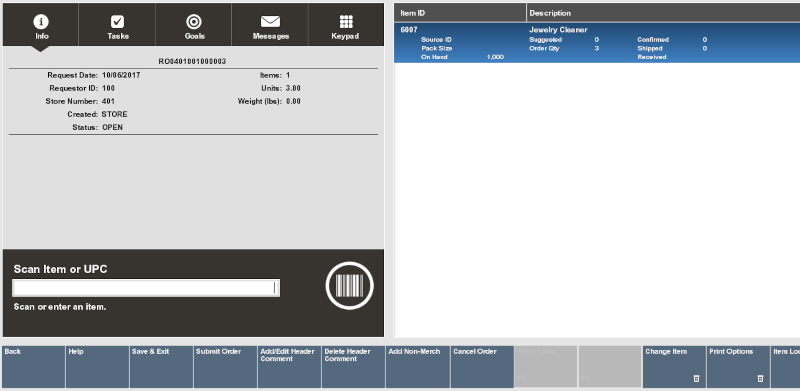Click Add/Edit Header Comment
The image size is (800, 391).
(289, 367)
